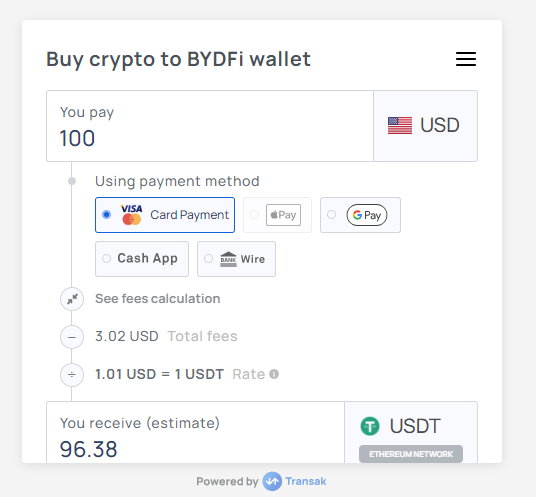Click the You pay amount field

[x=210, y=126]
